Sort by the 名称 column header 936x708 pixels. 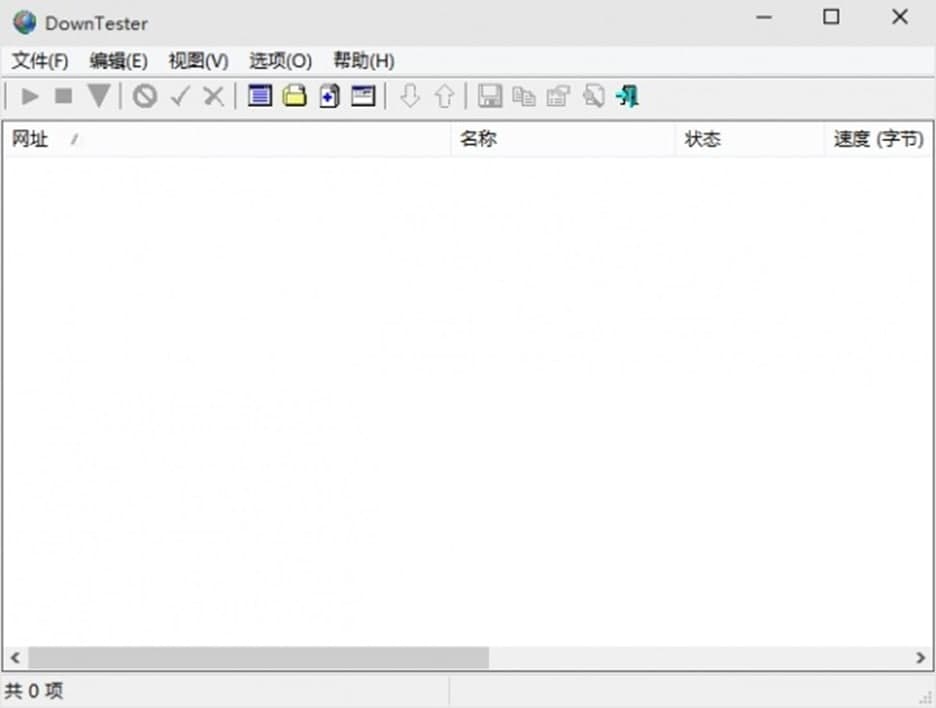(x=563, y=139)
